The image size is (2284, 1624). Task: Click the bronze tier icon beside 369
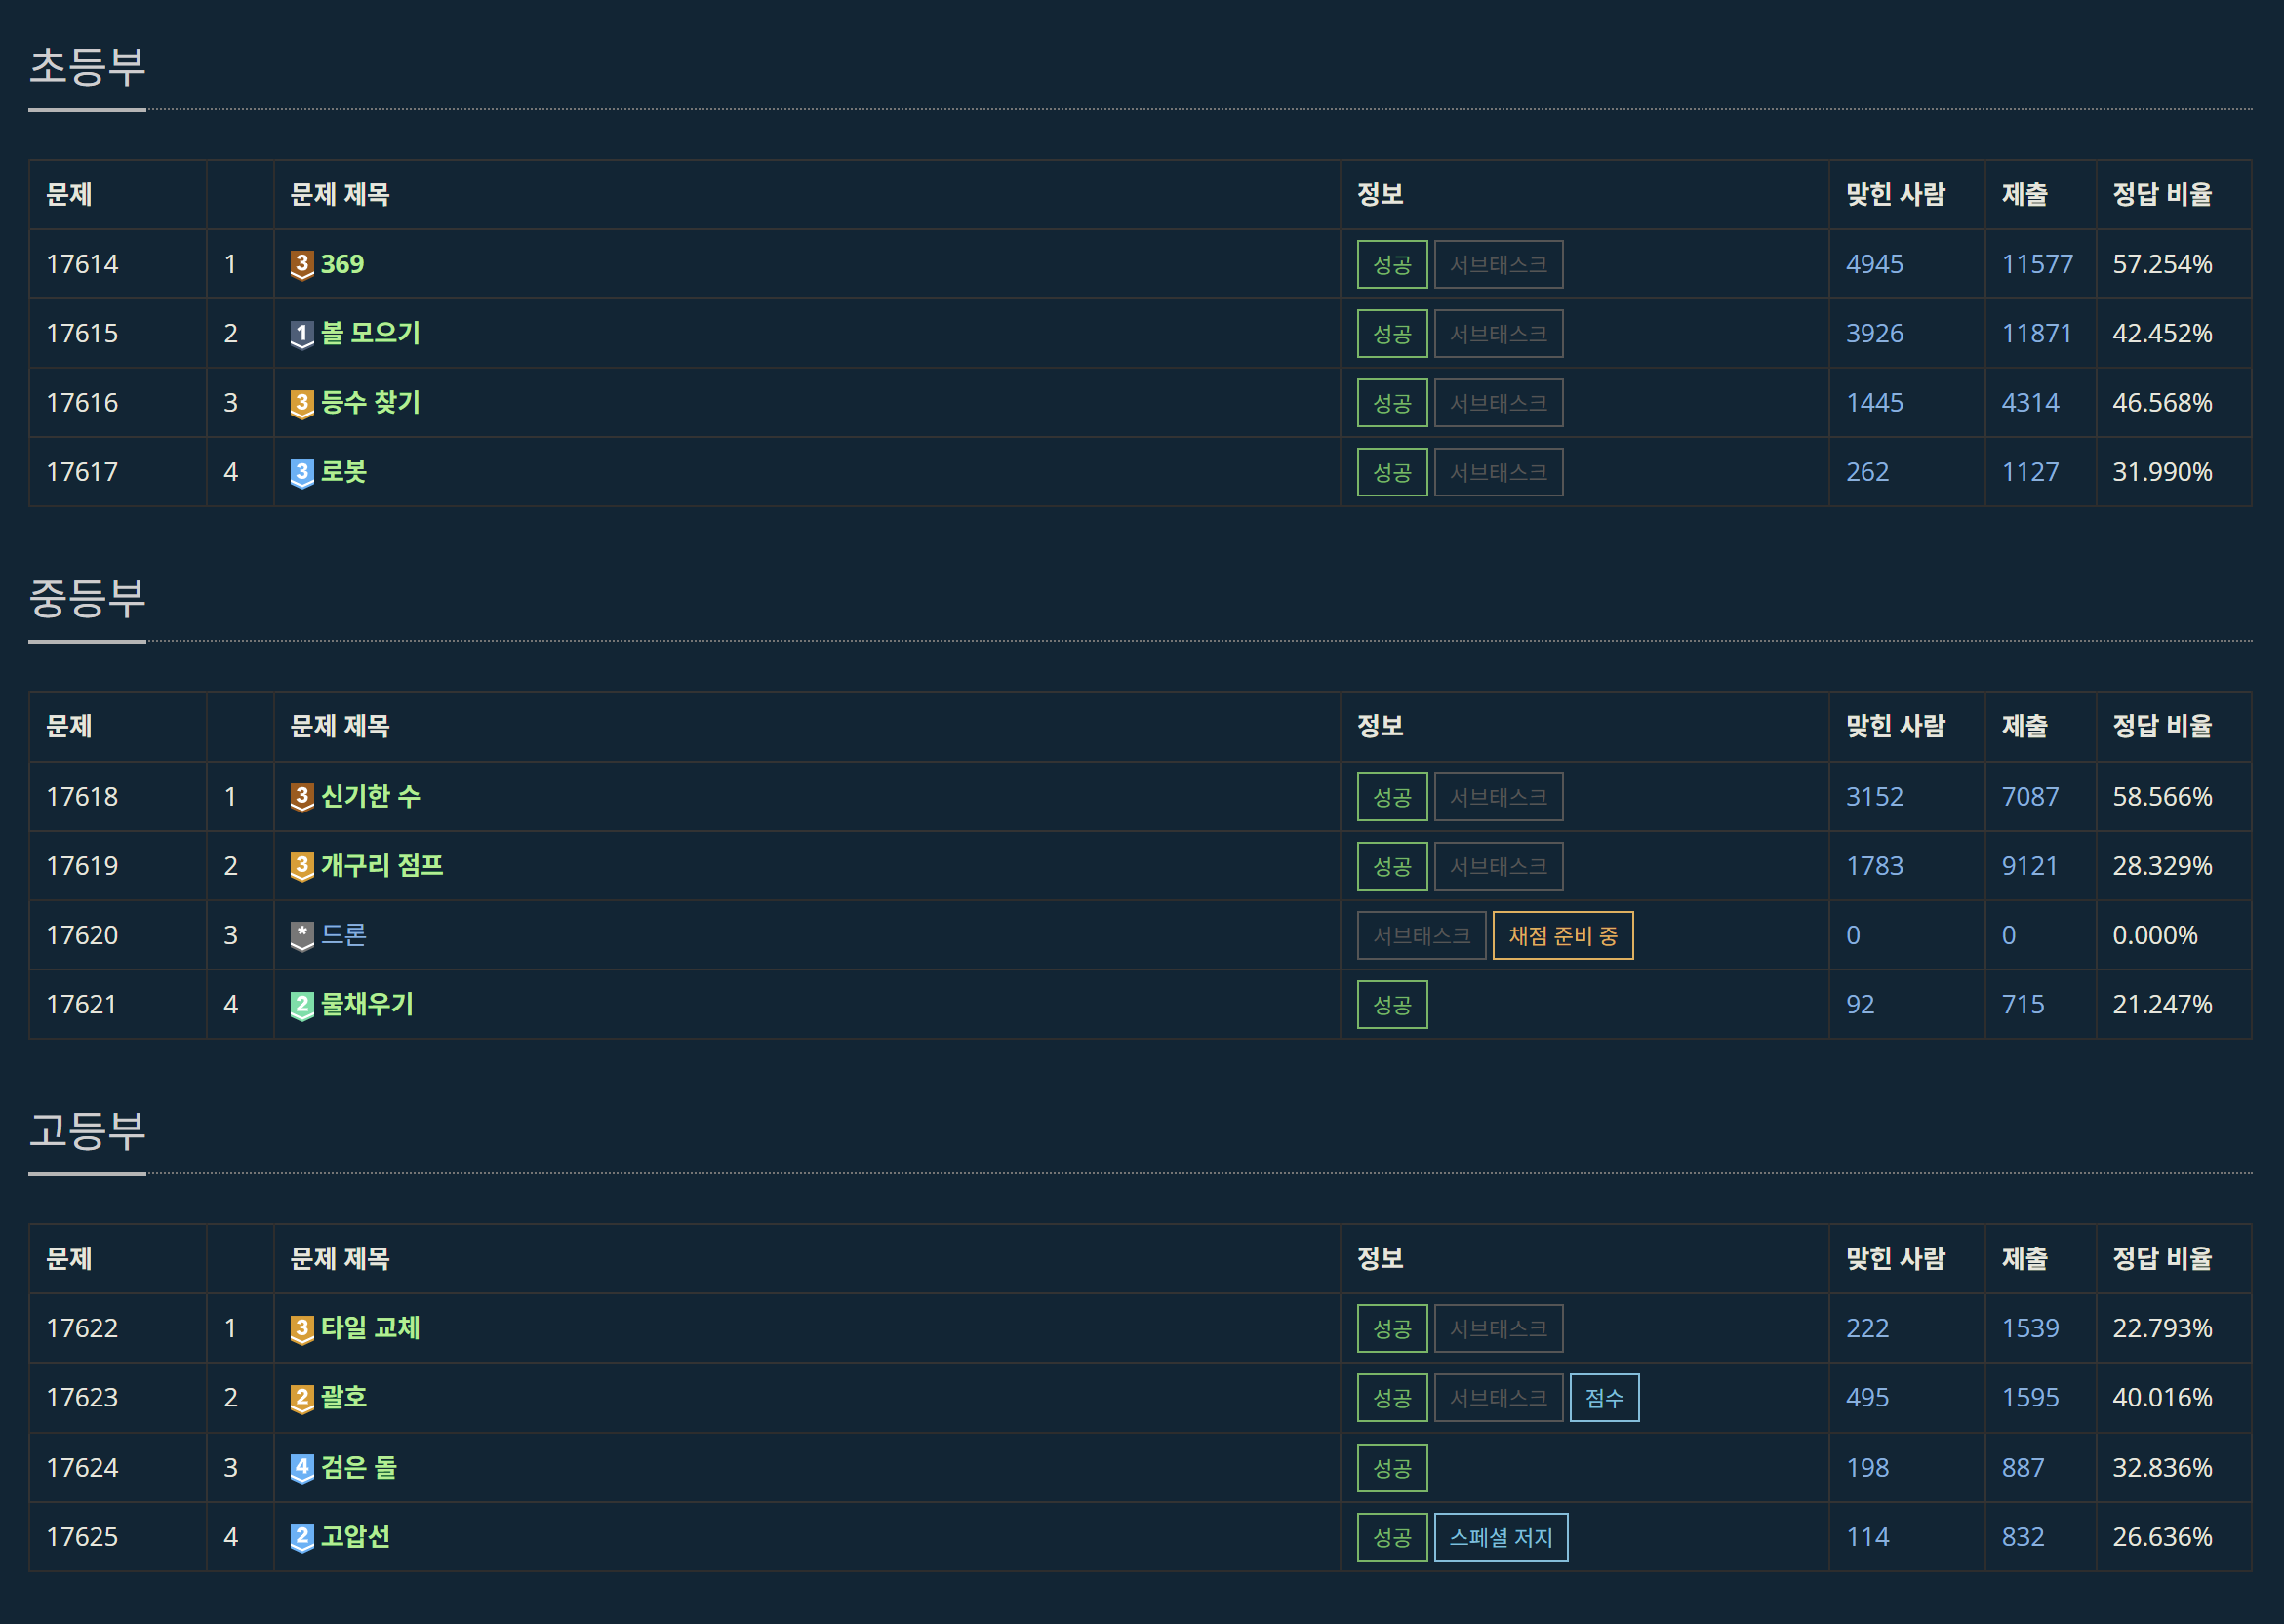click(302, 265)
